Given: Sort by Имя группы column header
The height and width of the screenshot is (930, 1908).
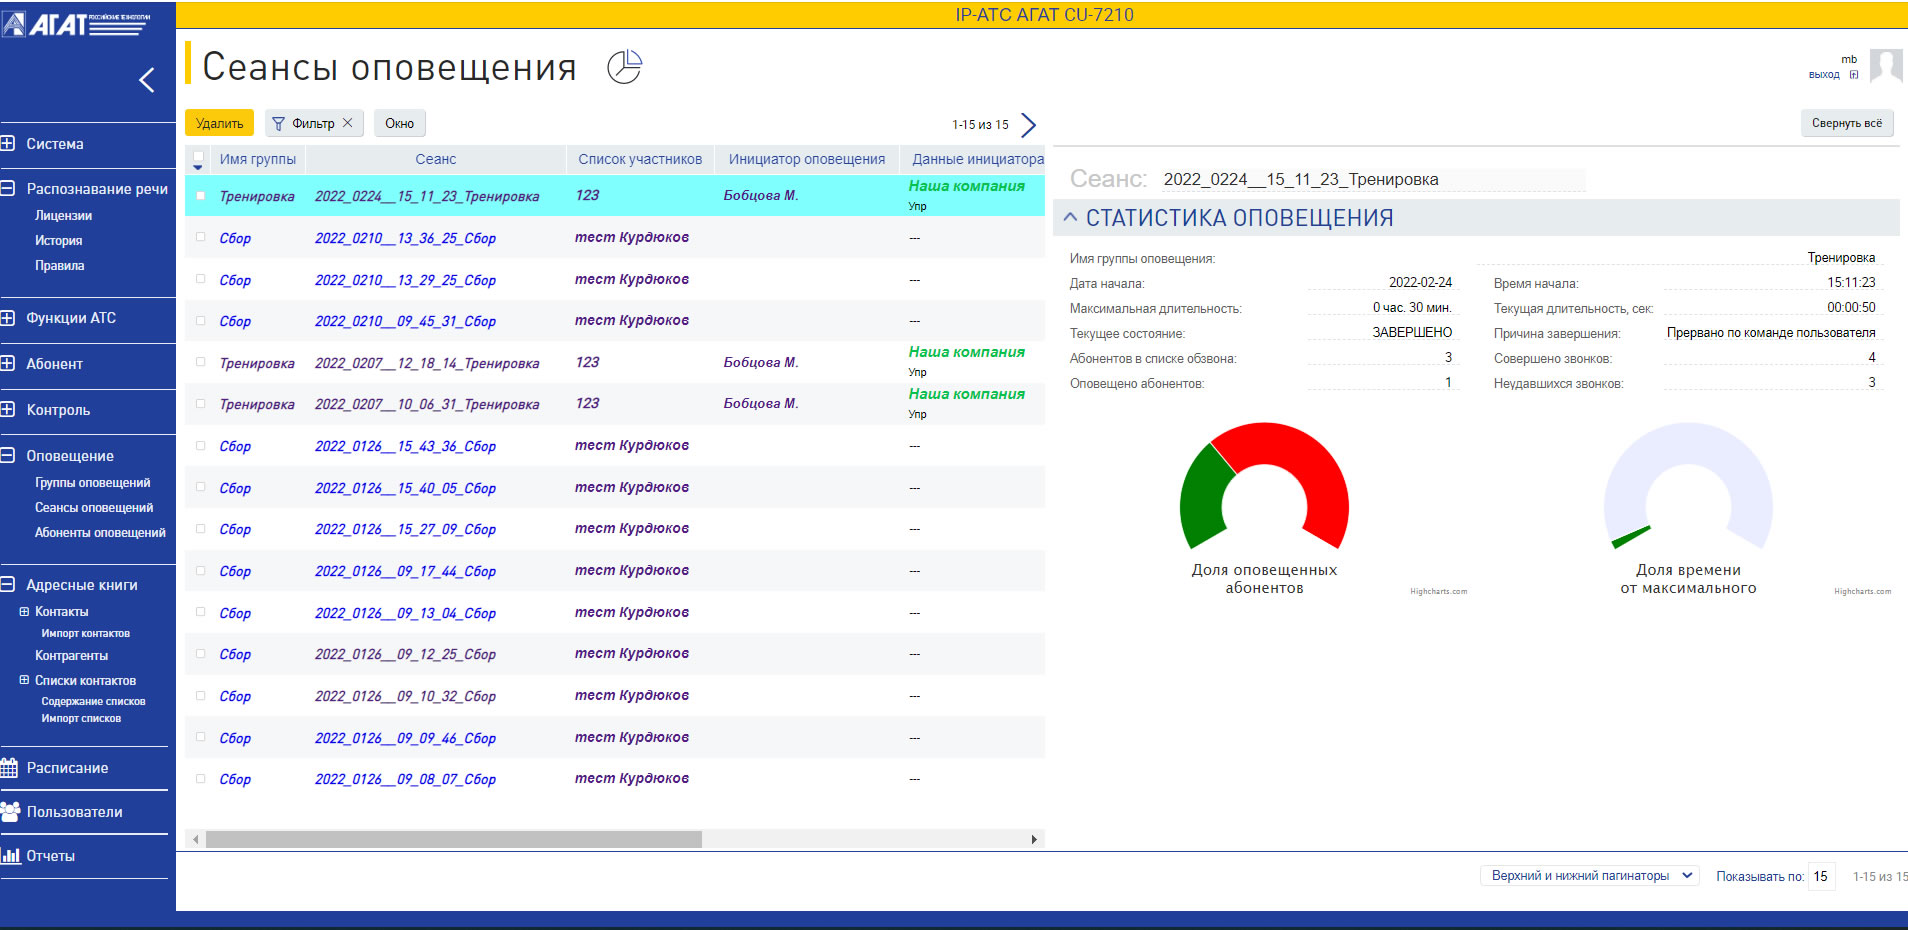Looking at the screenshot, I should pyautogui.click(x=257, y=159).
